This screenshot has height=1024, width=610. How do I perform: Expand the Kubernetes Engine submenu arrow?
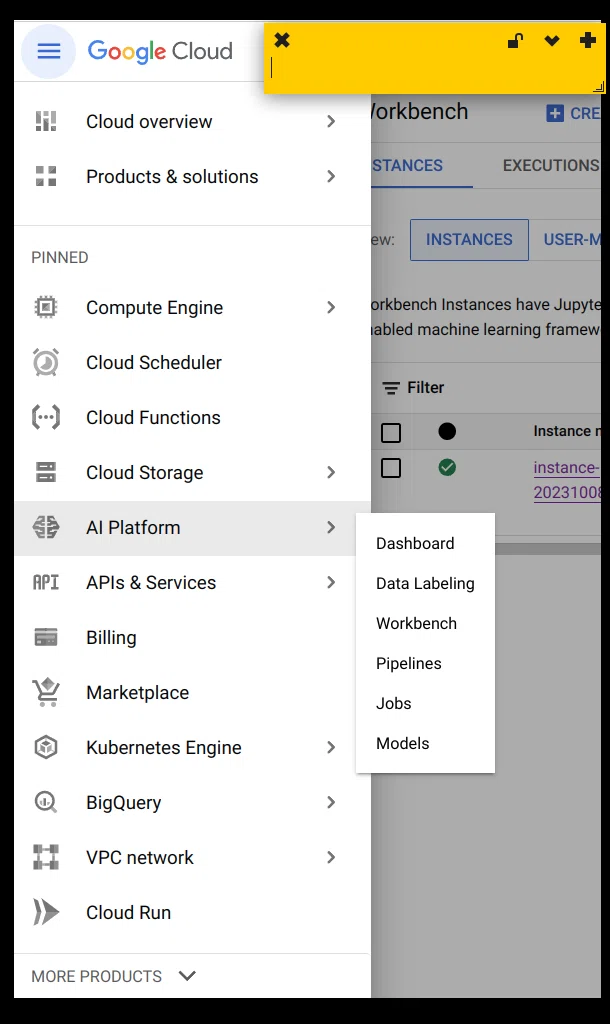pos(331,747)
